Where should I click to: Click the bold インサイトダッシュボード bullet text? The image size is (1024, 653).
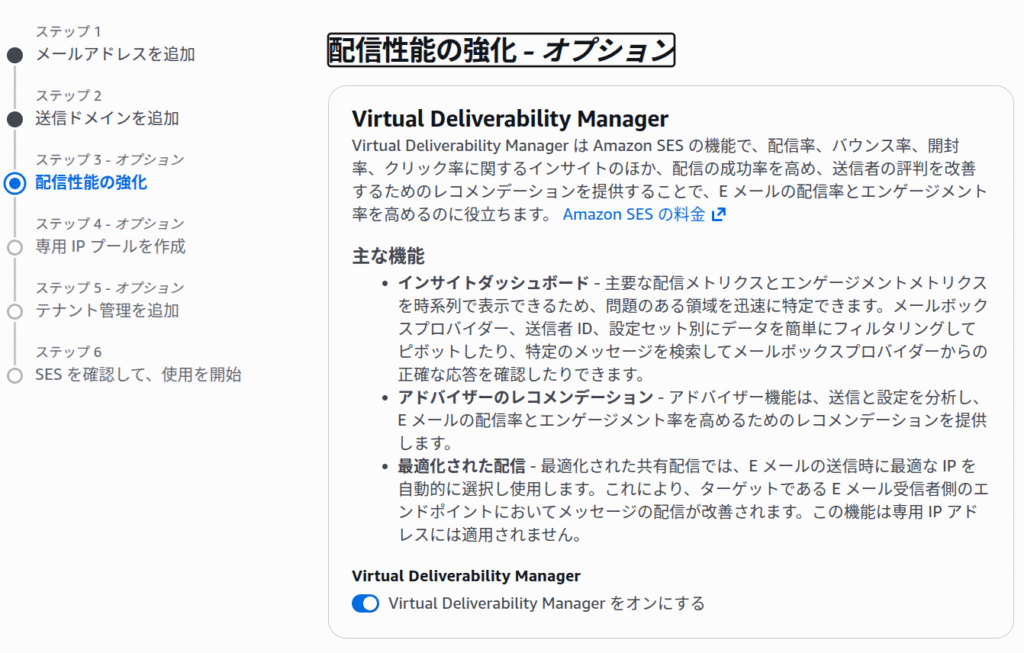493,282
